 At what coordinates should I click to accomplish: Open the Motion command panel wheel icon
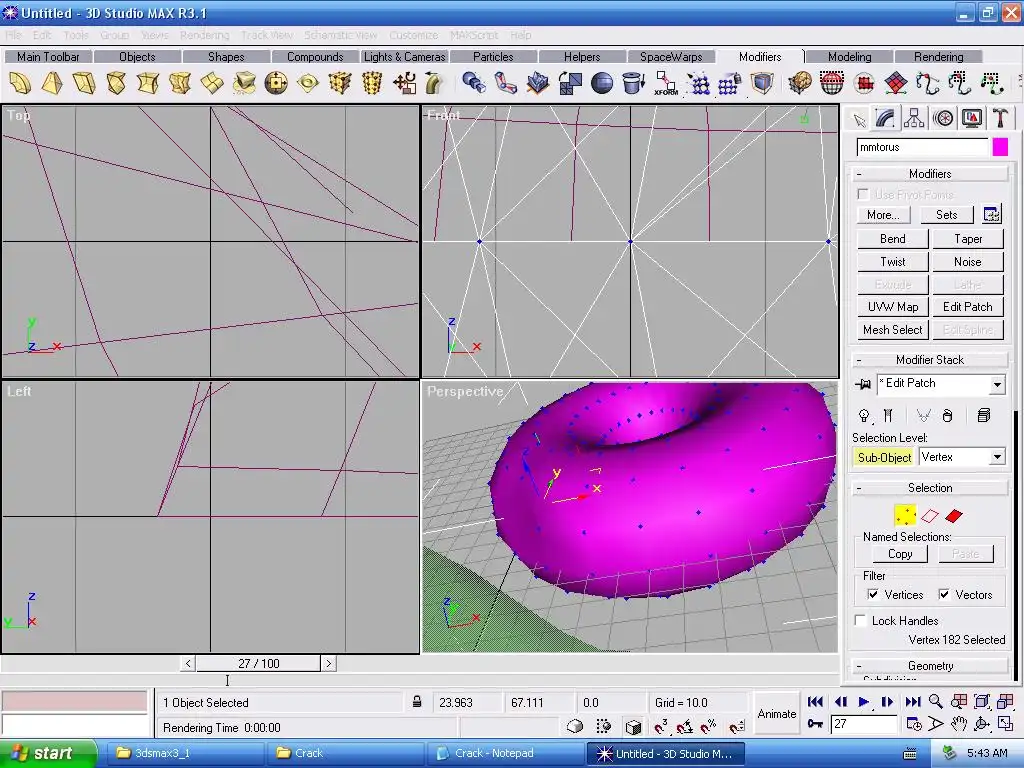coord(943,118)
